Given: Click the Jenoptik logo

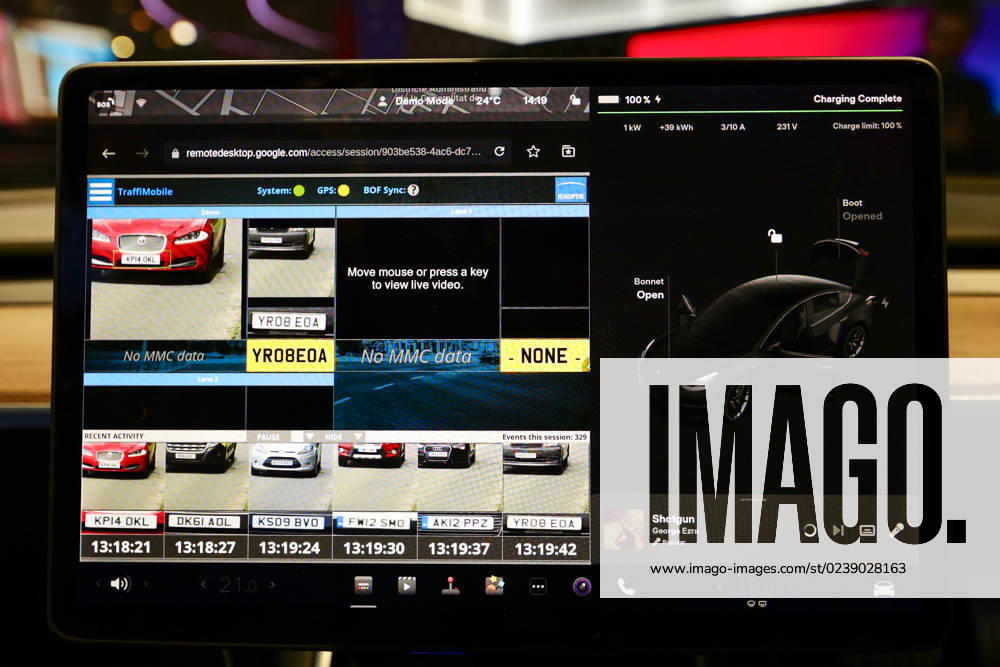Looking at the screenshot, I should [571, 191].
